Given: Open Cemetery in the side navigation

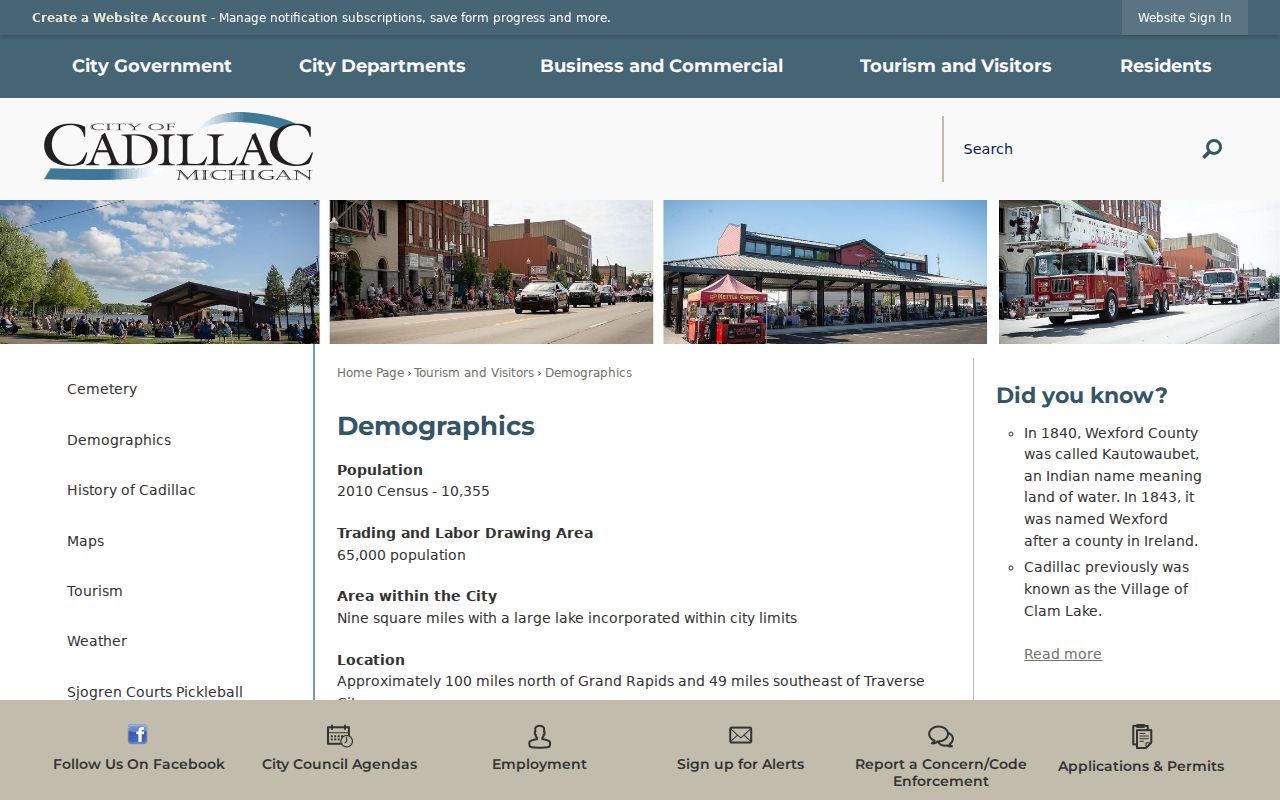Looking at the screenshot, I should click(x=102, y=389).
